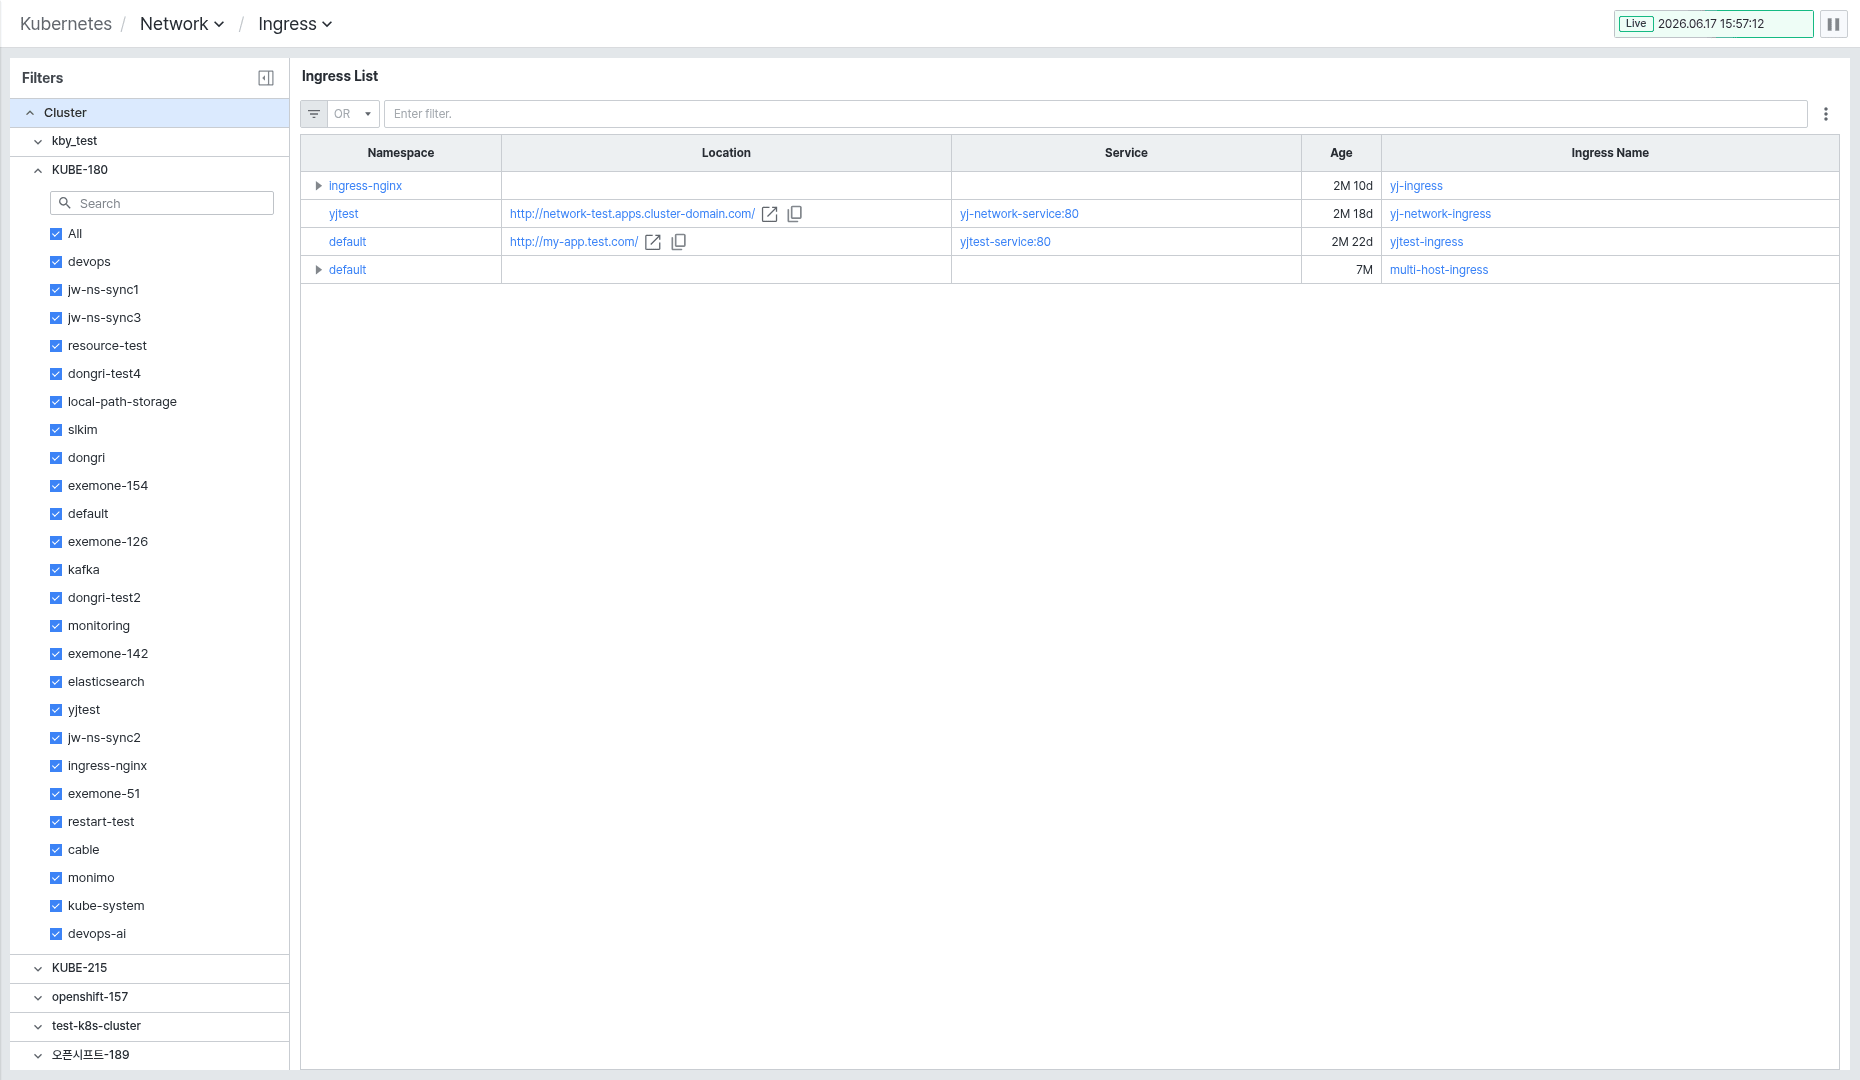Screen dimensions: 1860x1080
Task: Uncheck the devops namespace checkbox
Action: tap(56, 262)
